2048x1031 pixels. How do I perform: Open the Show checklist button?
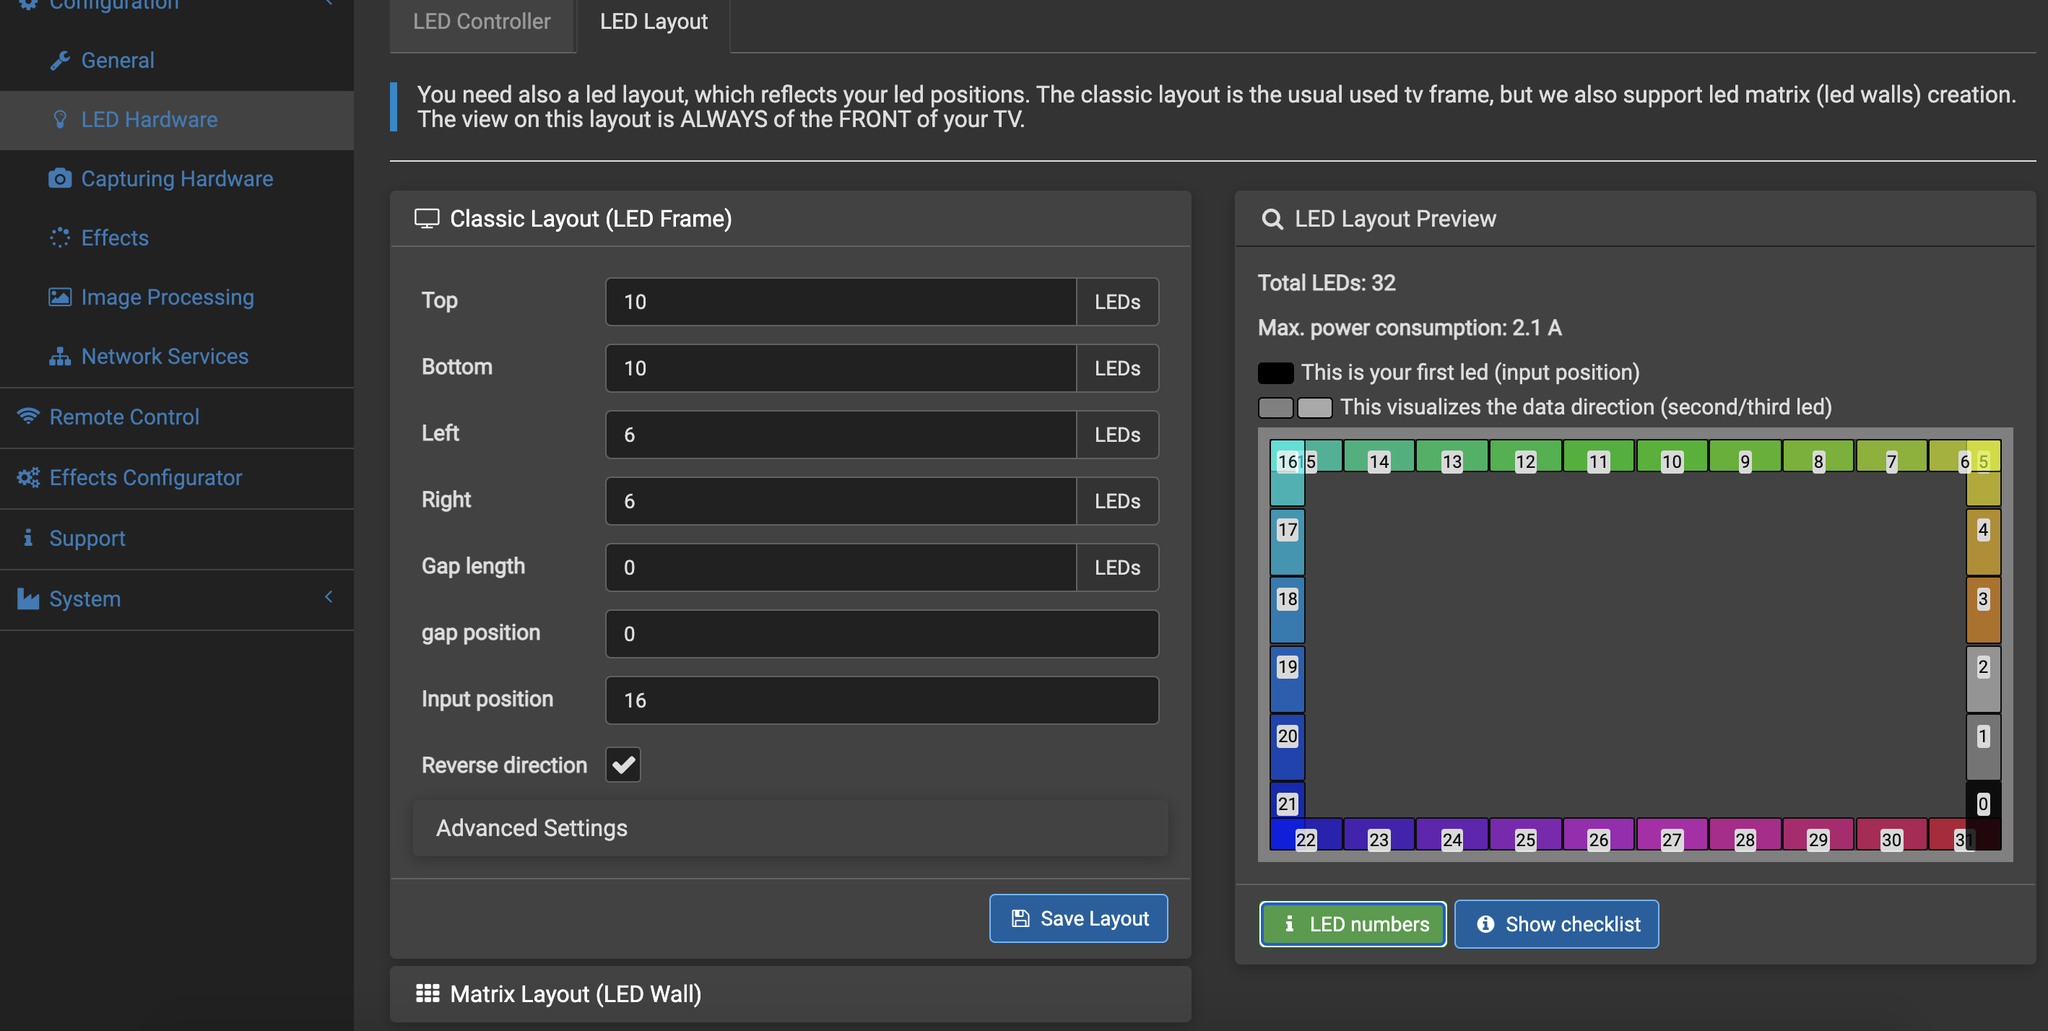pyautogui.click(x=1556, y=924)
